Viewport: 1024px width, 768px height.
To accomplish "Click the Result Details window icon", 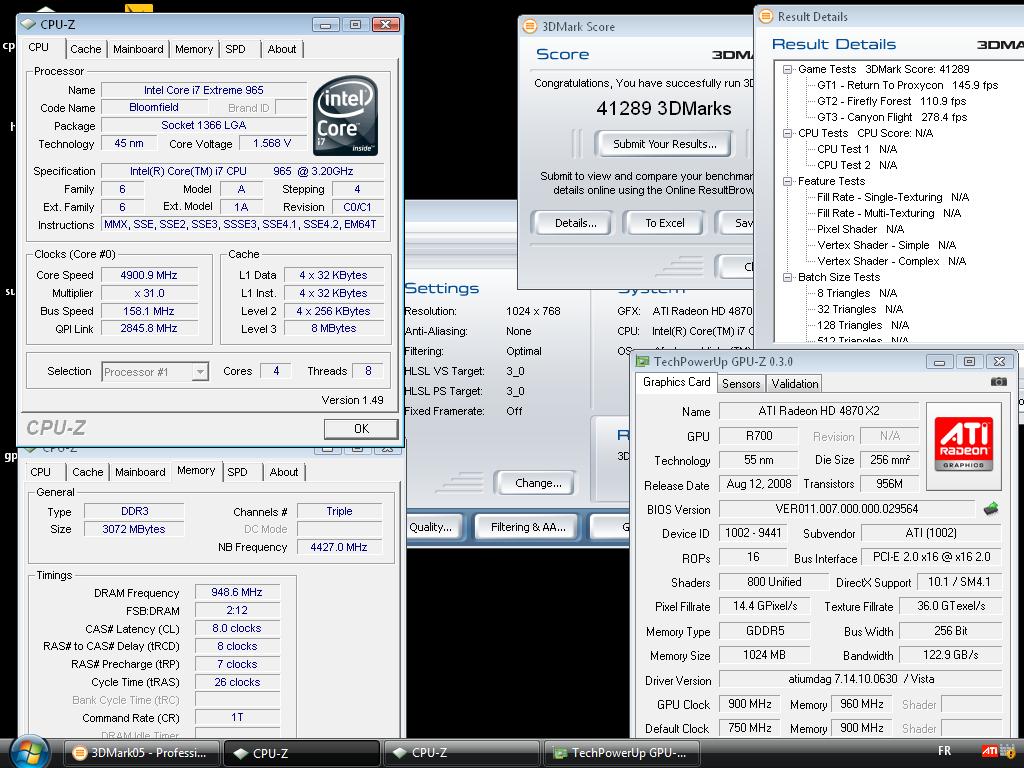I will [x=765, y=16].
